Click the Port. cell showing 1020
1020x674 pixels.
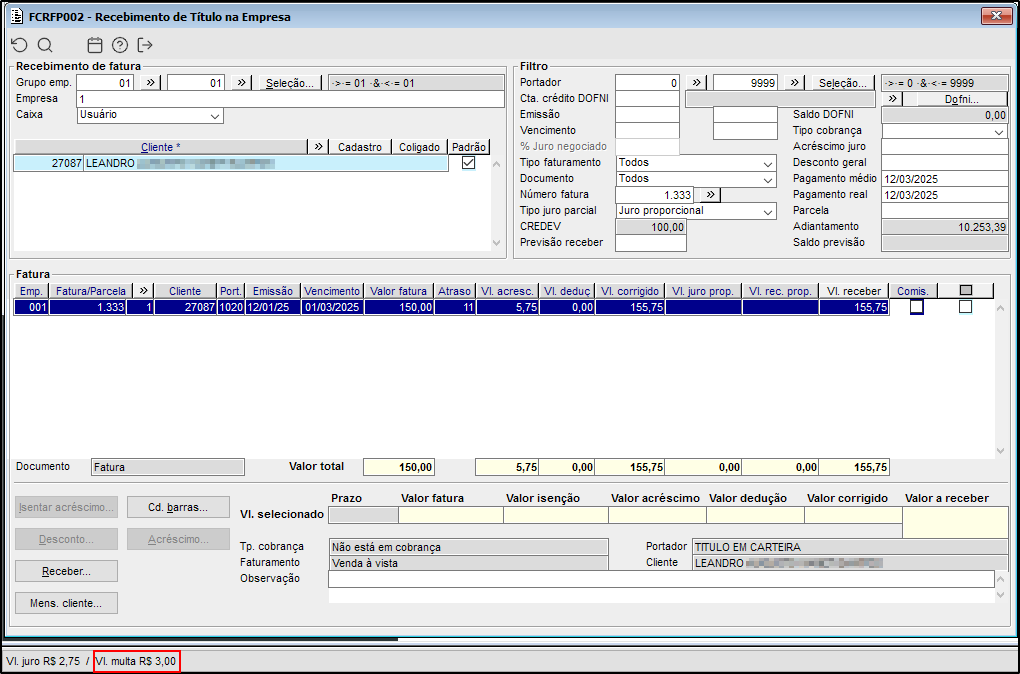[x=231, y=307]
